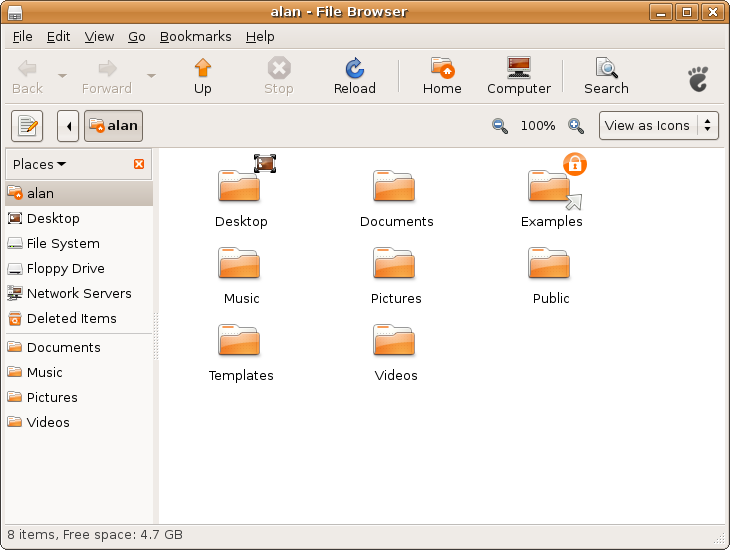Click the alan path bar button

[113, 126]
